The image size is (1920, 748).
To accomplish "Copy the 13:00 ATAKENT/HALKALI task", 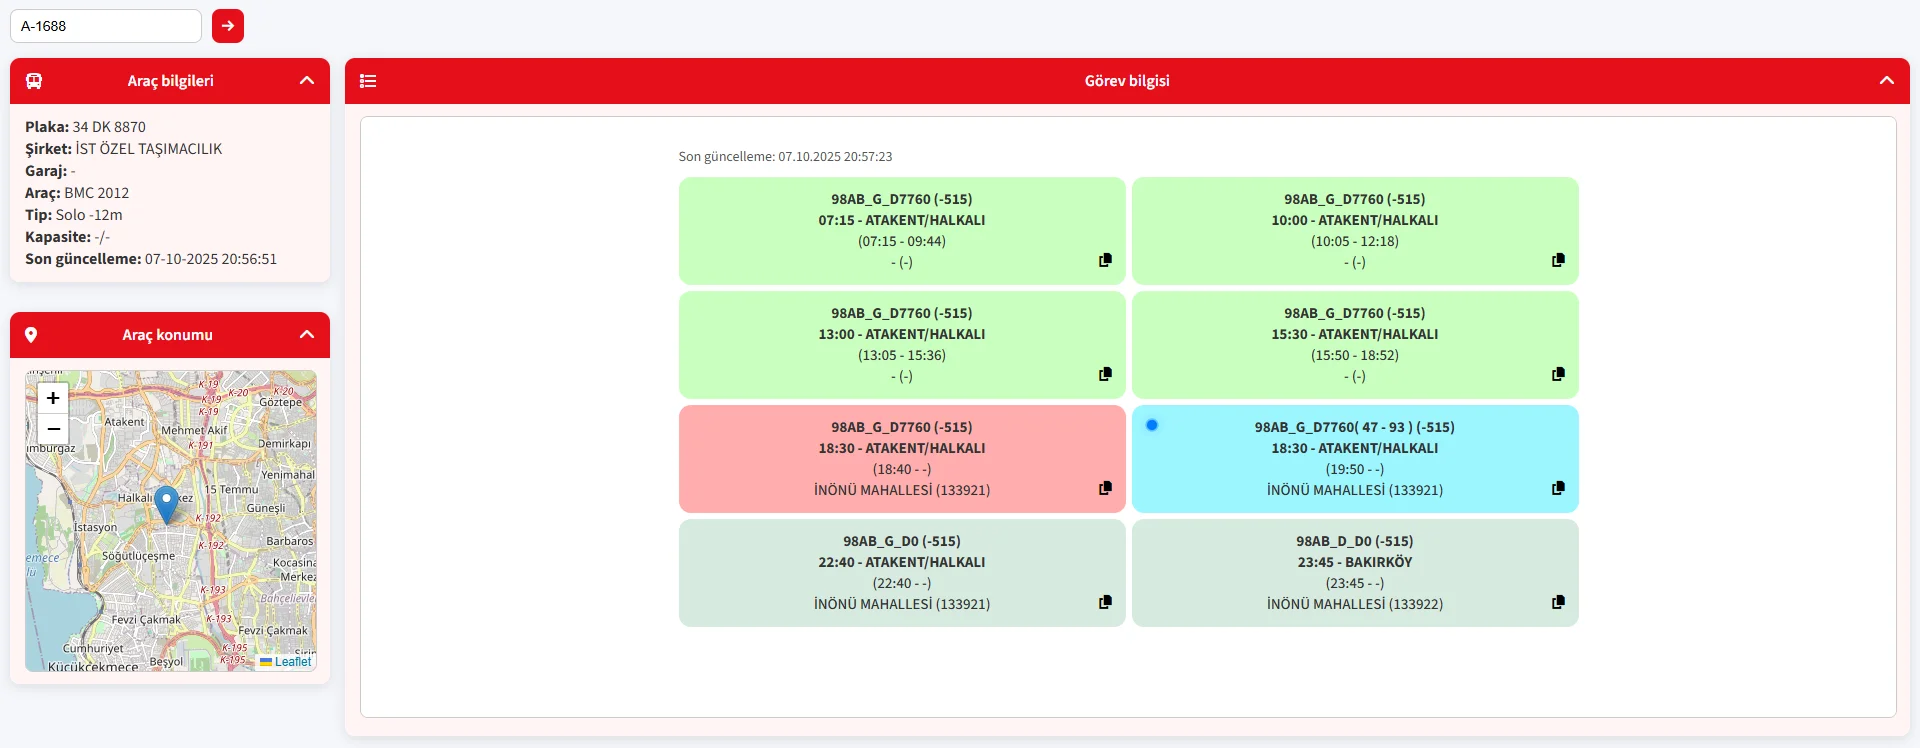I will pyautogui.click(x=1105, y=374).
